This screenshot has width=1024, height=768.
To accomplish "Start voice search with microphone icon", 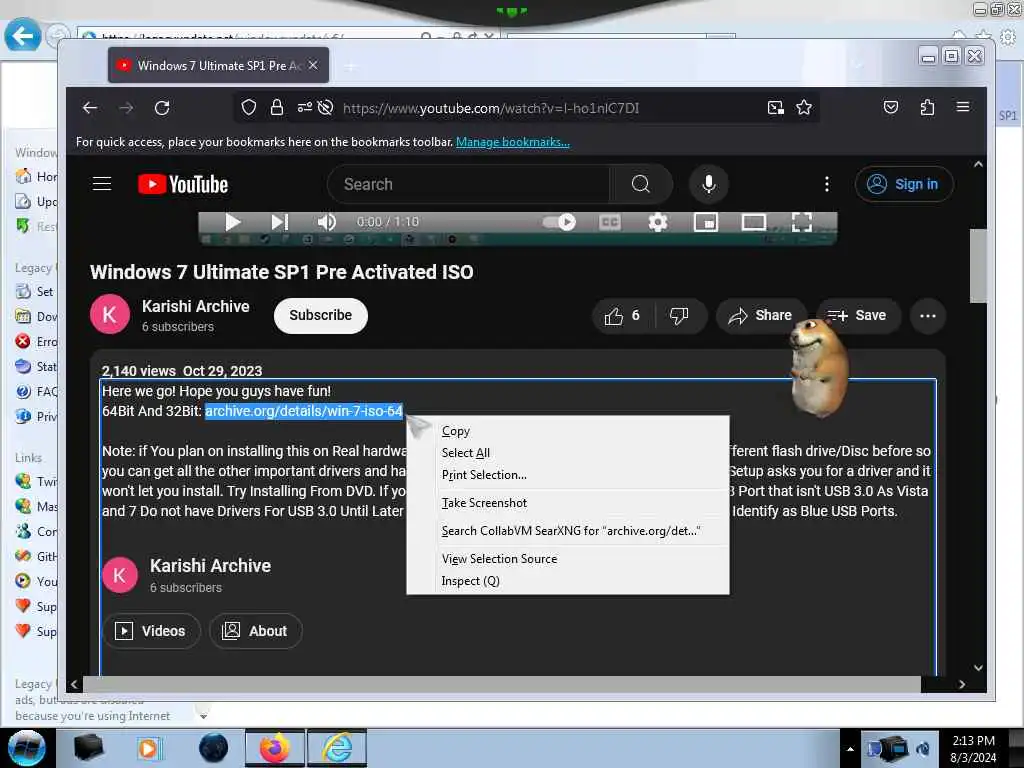I will click(709, 184).
